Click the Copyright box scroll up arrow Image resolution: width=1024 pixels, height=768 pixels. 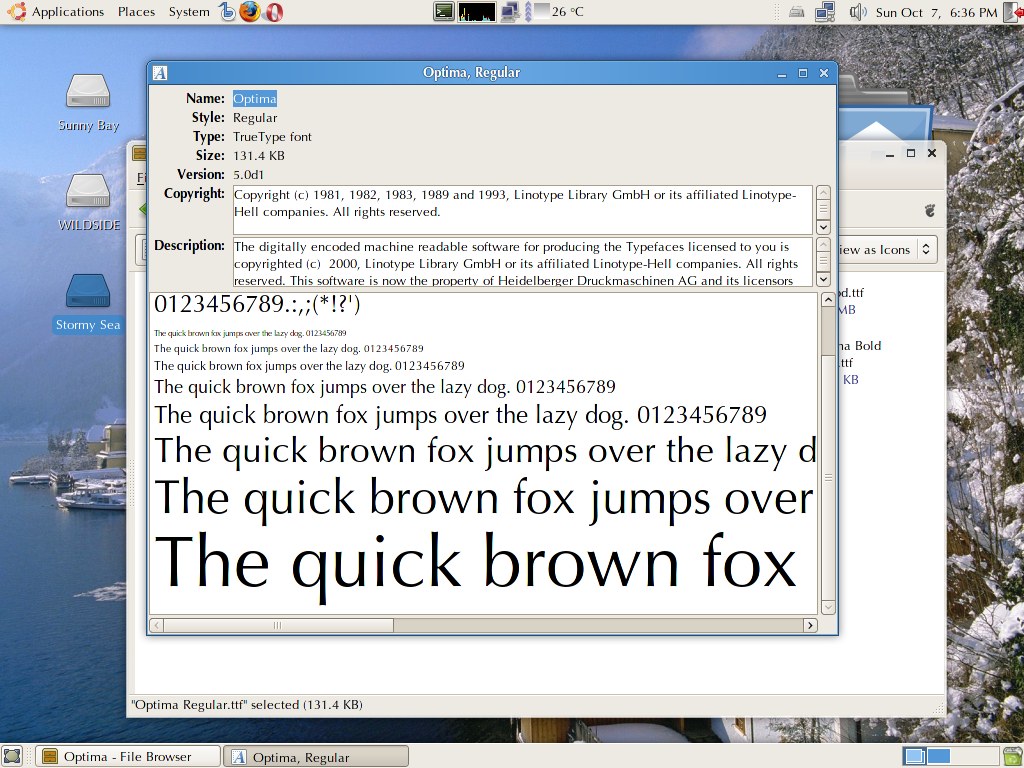click(823, 193)
